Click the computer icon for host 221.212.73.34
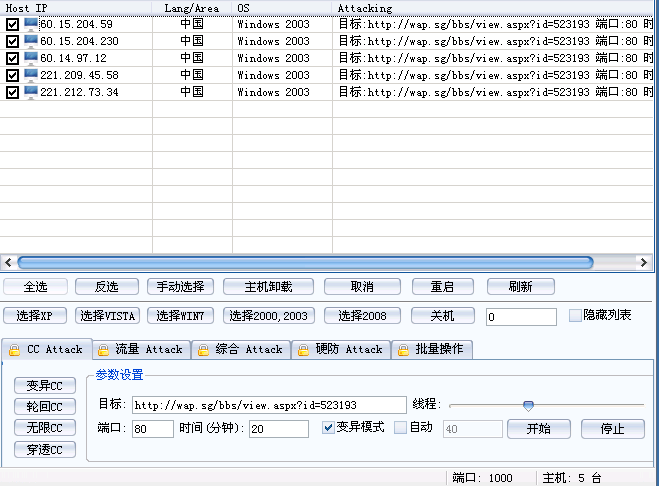Image resolution: width=659 pixels, height=486 pixels. 31,92
